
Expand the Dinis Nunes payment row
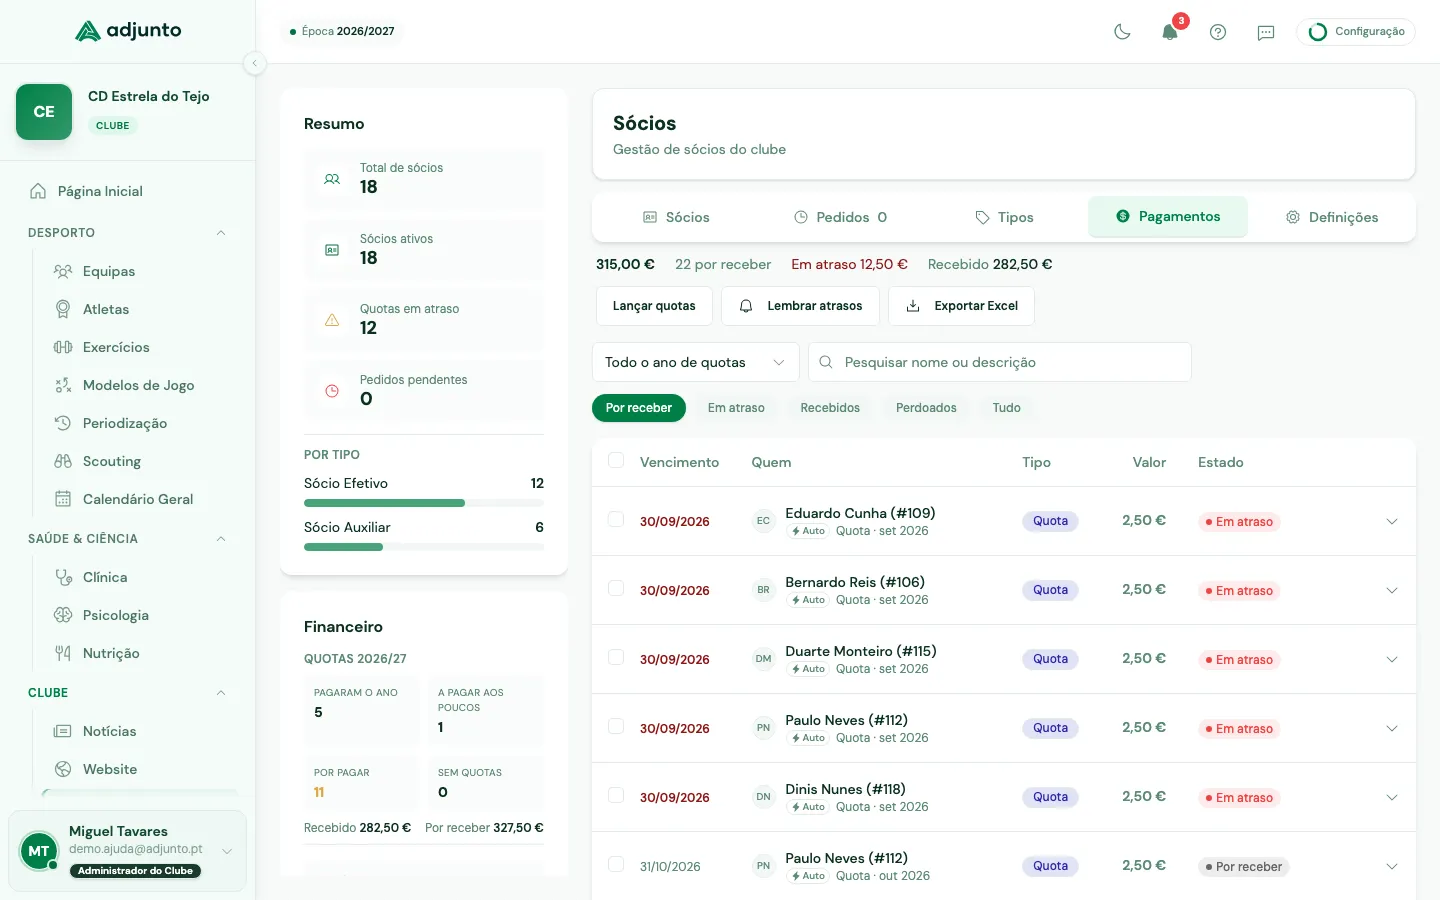(x=1392, y=798)
